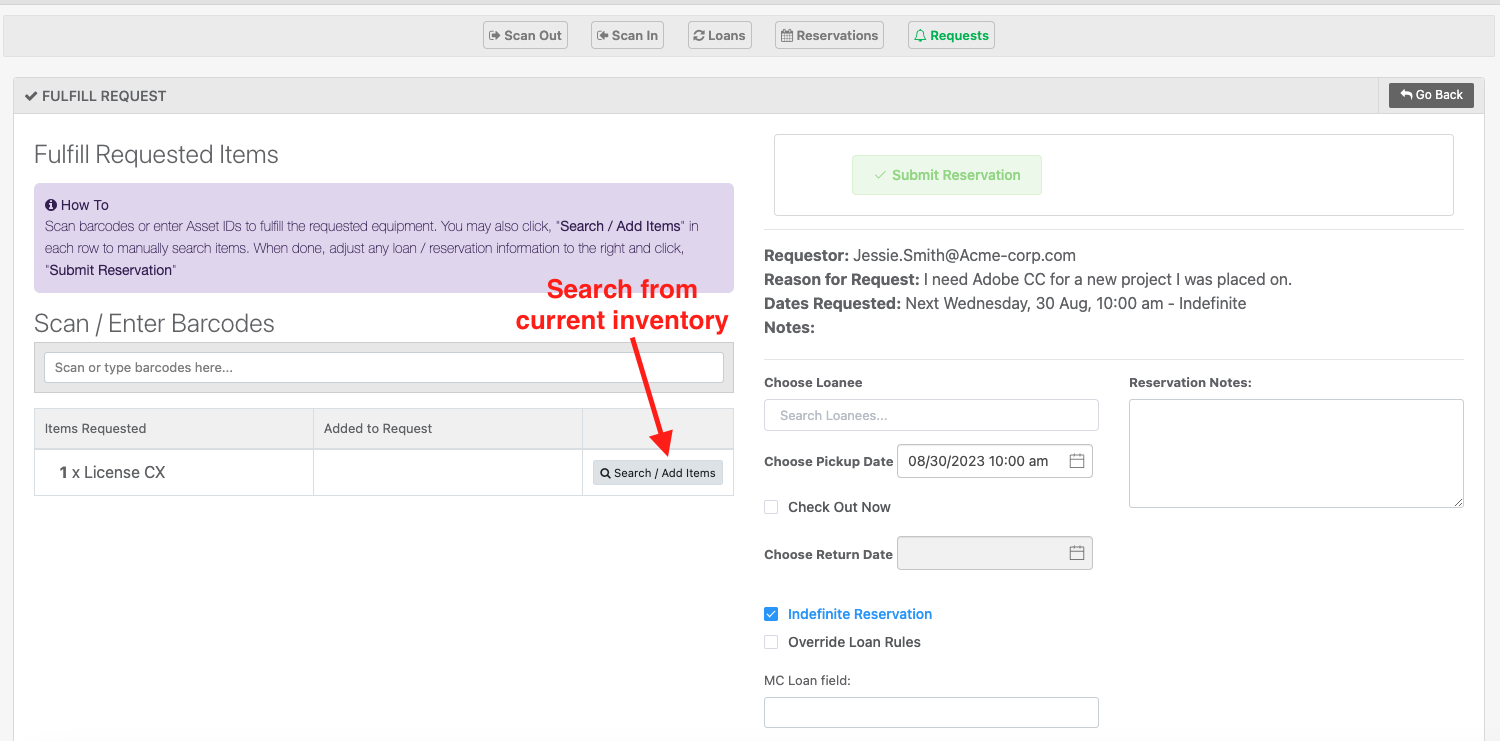Image resolution: width=1500 pixels, height=741 pixels.
Task: Click the requestor email Jessie.Smith@Acme-corp.com
Action: click(964, 255)
